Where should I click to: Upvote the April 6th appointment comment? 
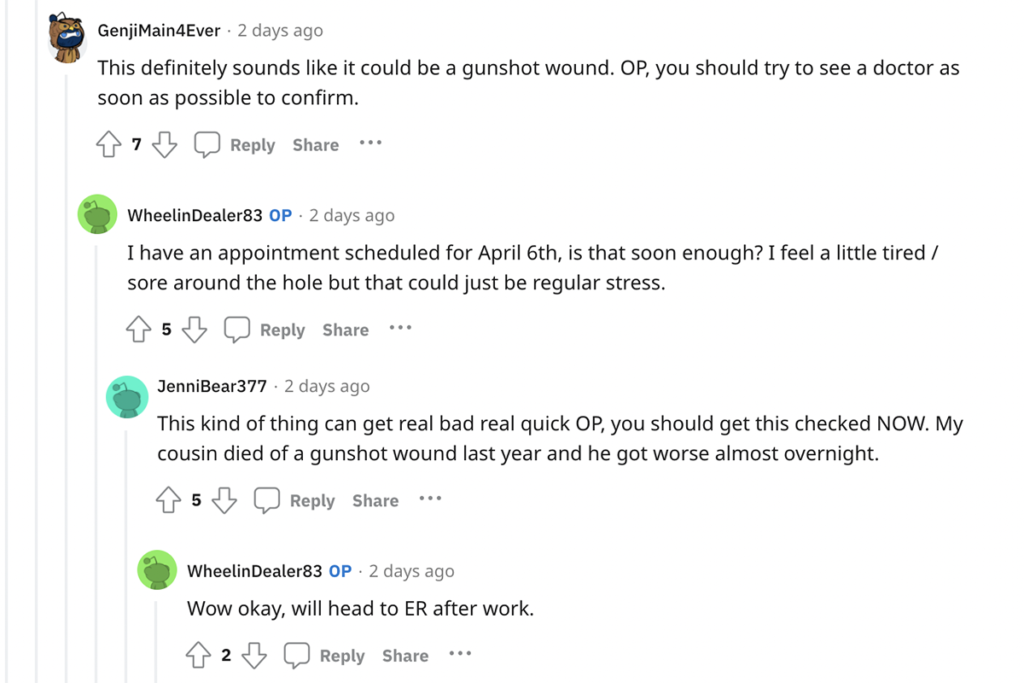click(x=138, y=330)
